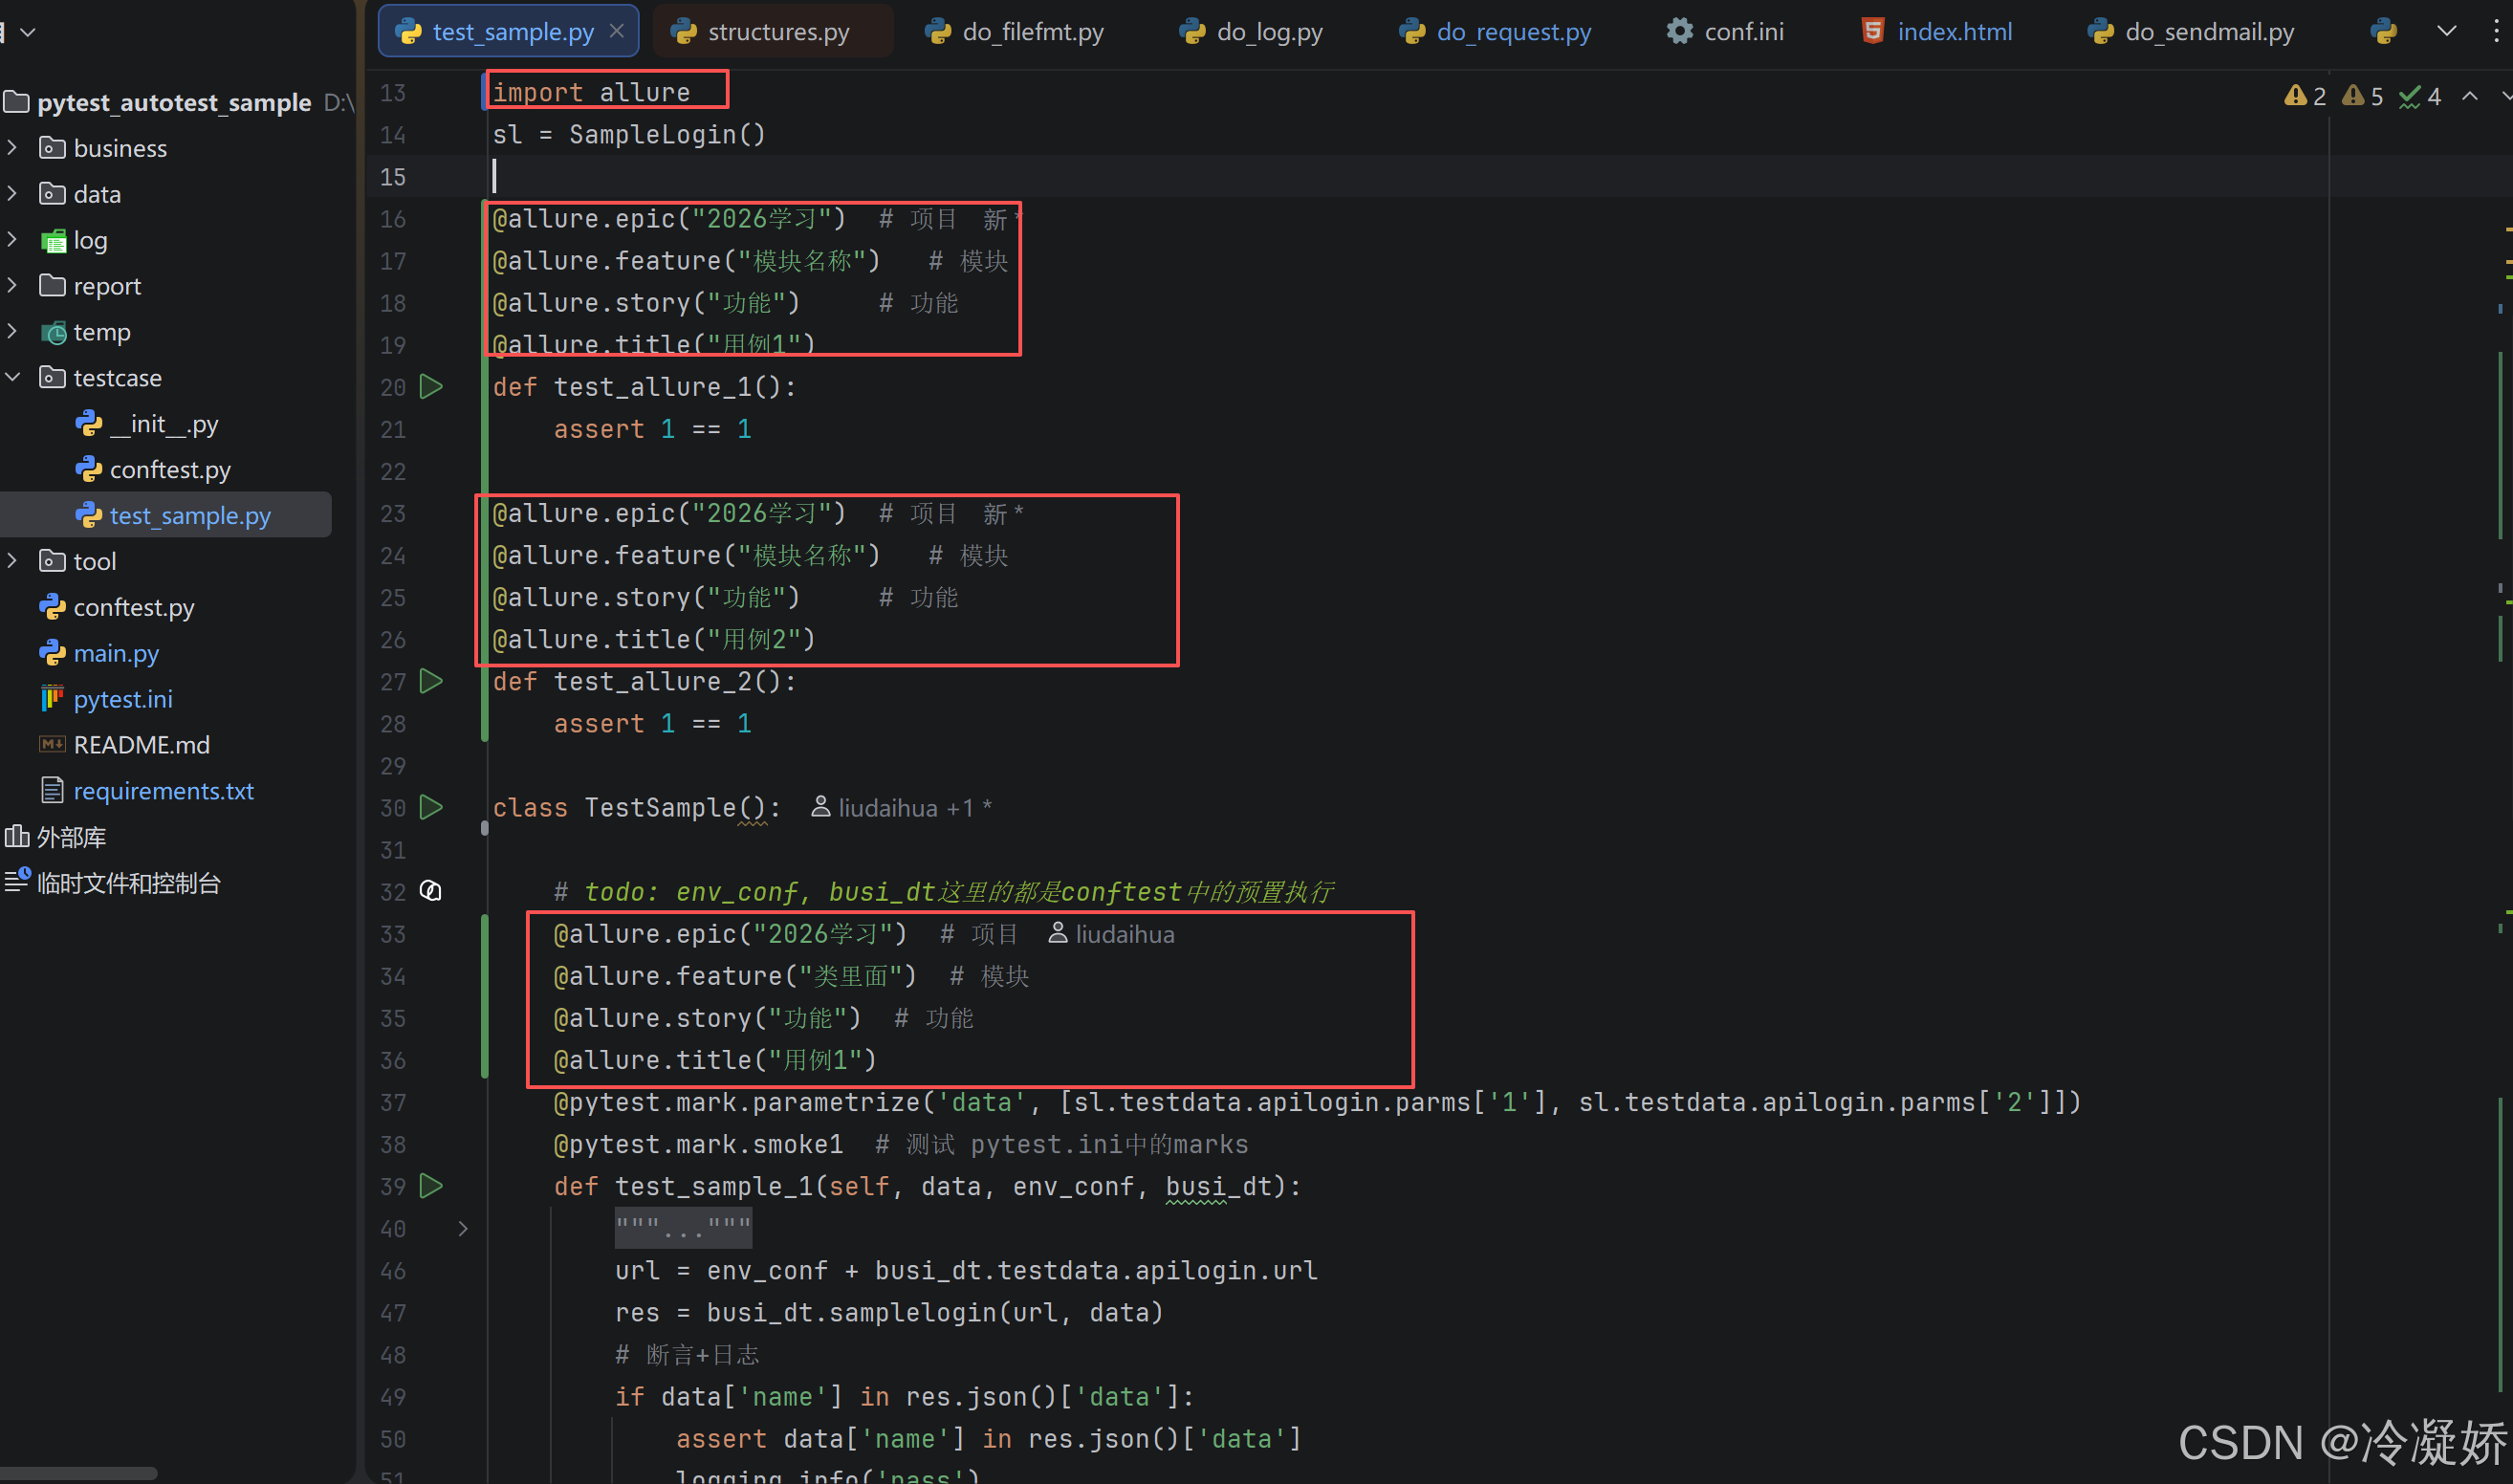Switch to the do_log.py tab

1251,31
